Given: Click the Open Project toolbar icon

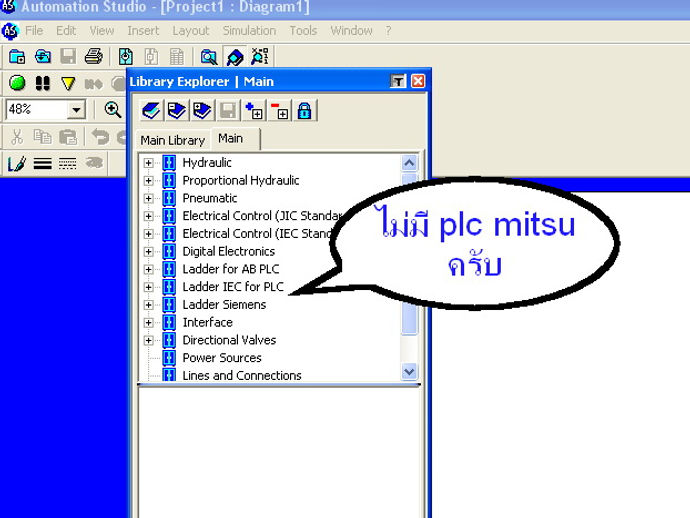Looking at the screenshot, I should 42,57.
